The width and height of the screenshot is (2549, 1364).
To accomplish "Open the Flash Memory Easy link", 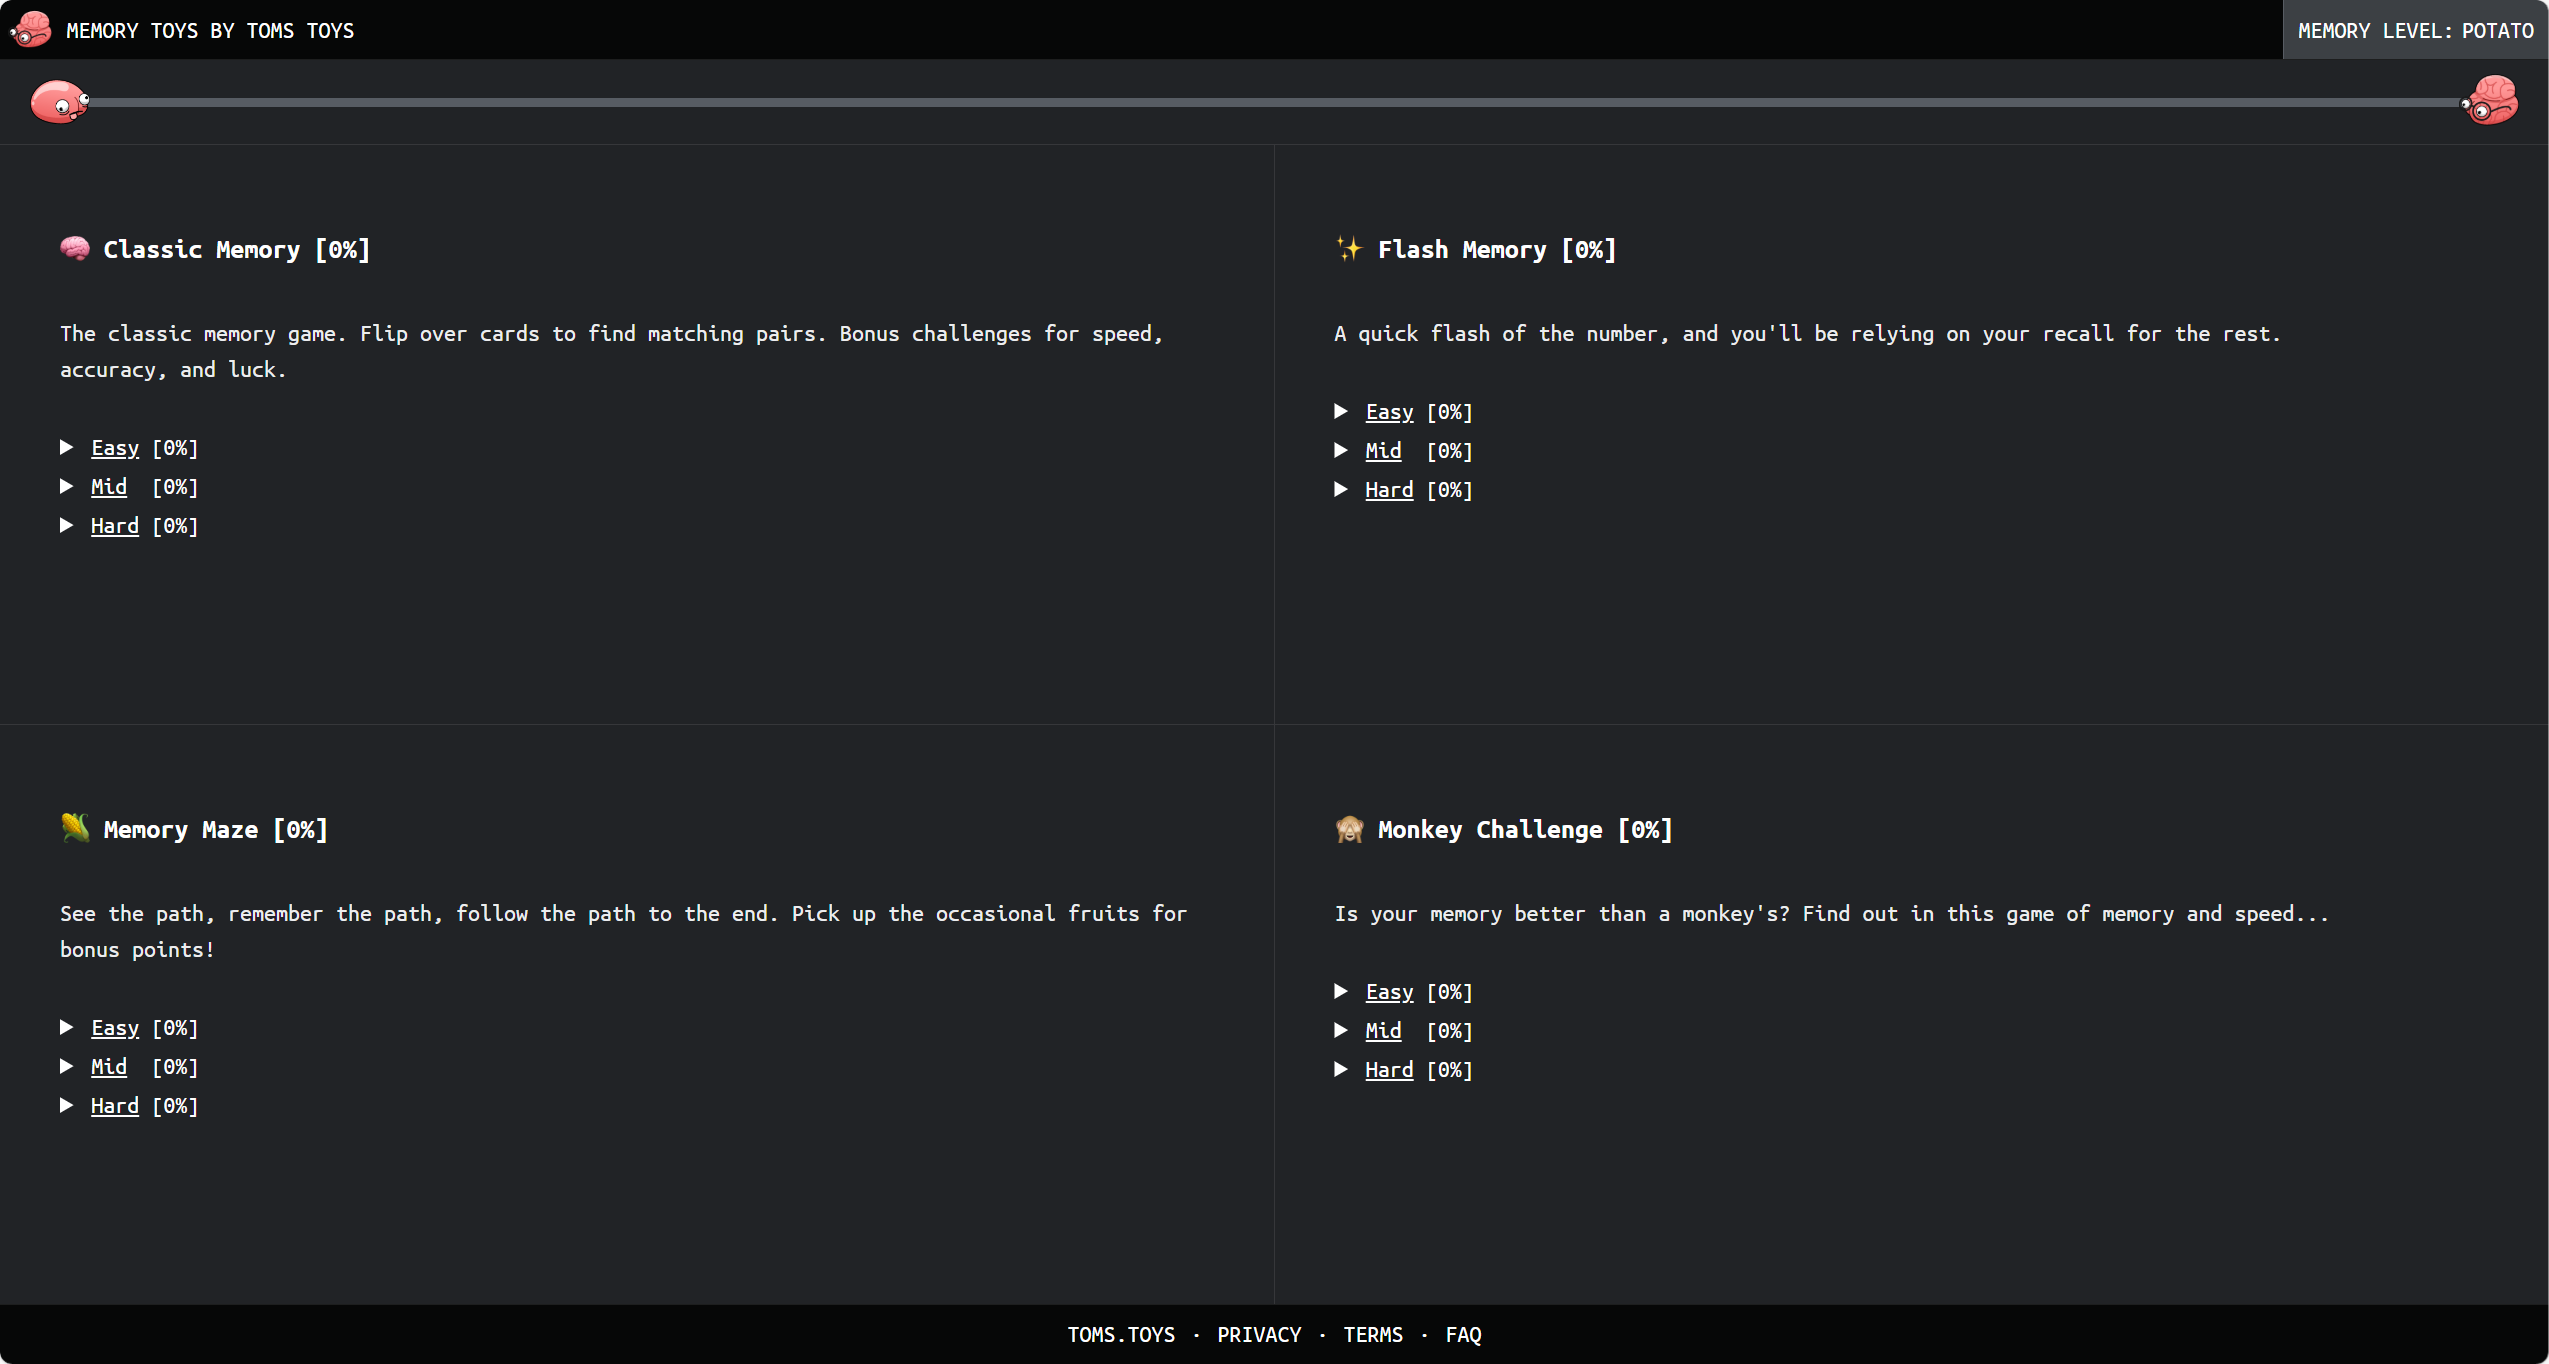I will [1389, 412].
